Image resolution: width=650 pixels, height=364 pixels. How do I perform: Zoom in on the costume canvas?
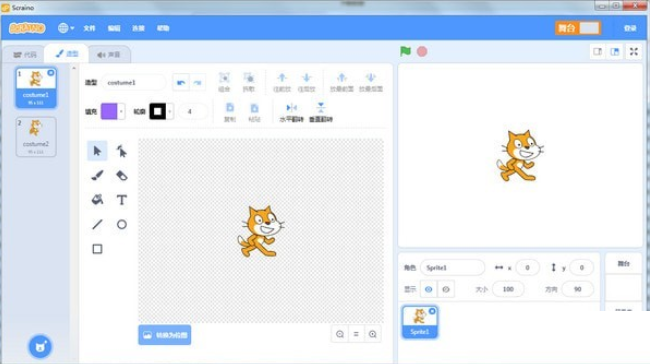click(x=373, y=334)
